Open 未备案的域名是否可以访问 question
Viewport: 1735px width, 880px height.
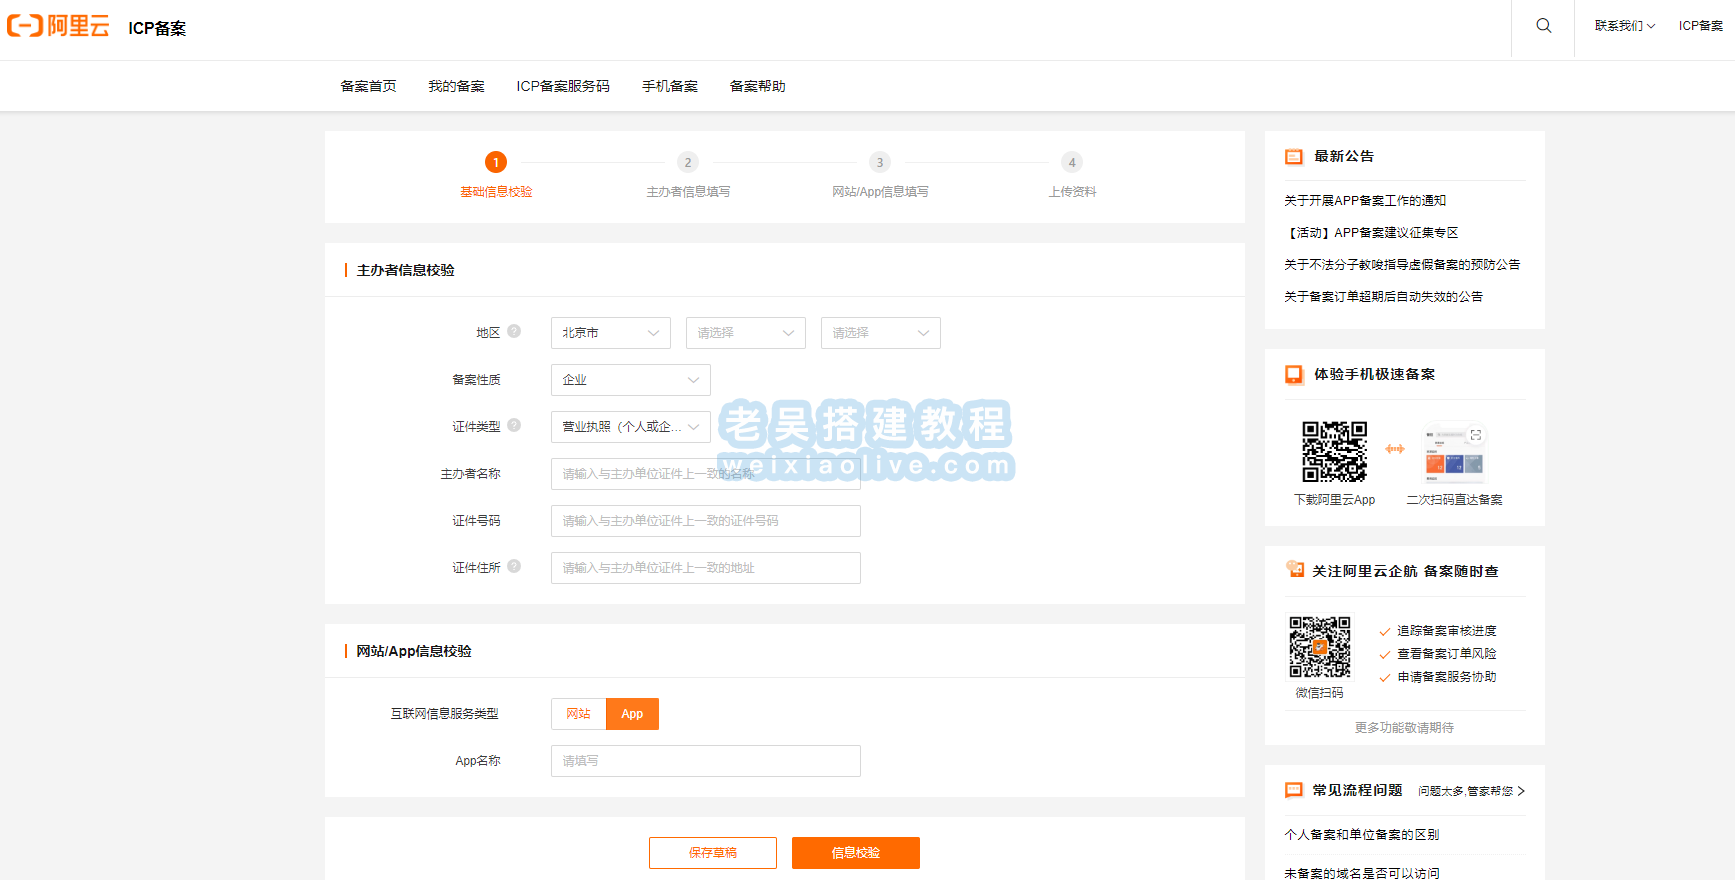(x=1362, y=873)
